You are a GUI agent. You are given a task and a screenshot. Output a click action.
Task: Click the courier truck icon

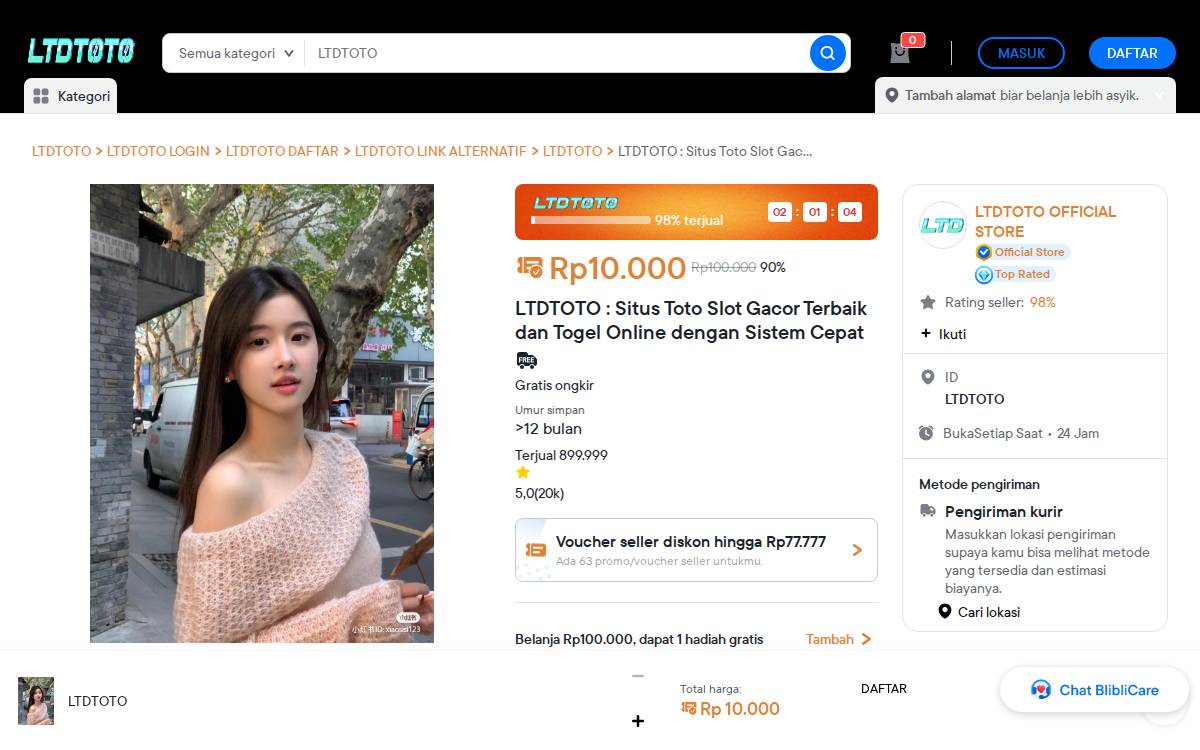click(x=928, y=511)
